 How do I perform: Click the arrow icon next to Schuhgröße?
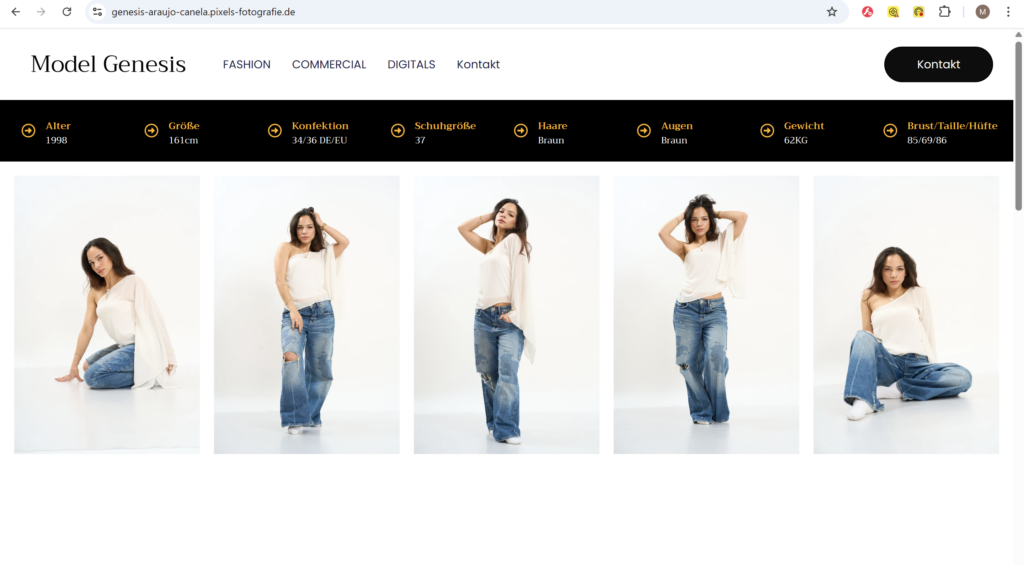[397, 131]
